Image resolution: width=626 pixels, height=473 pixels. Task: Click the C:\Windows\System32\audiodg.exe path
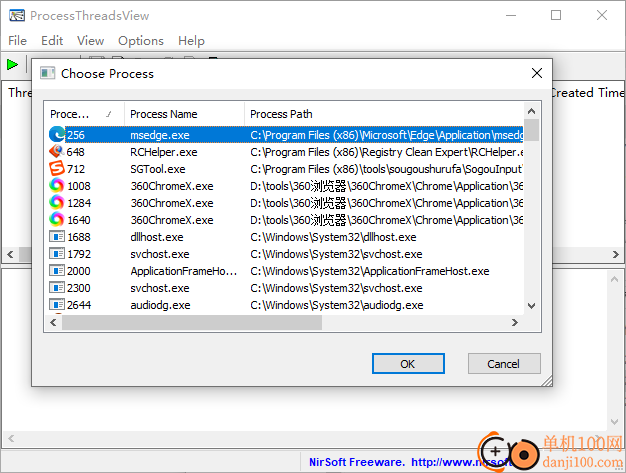pos(337,305)
